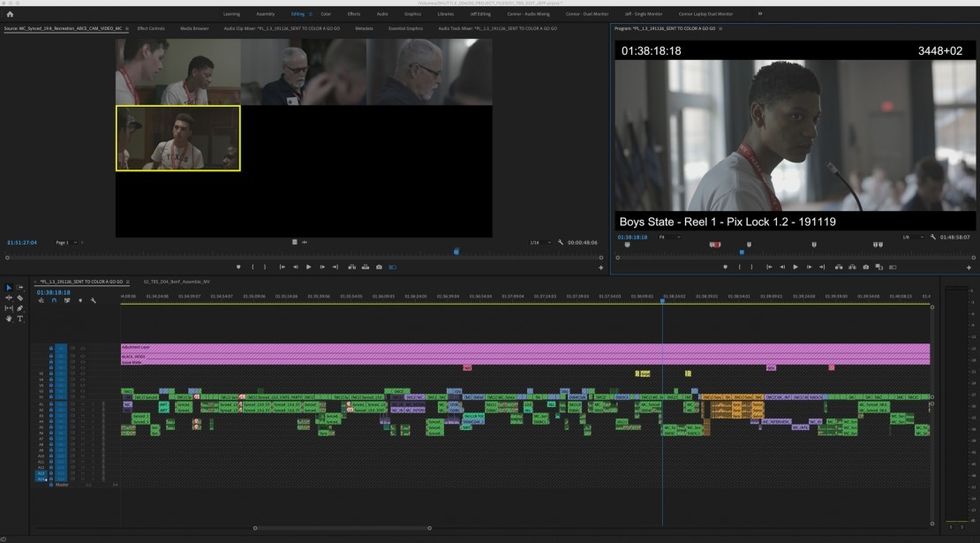Click timeline playhead timecode 01:38:18:18

53,292
